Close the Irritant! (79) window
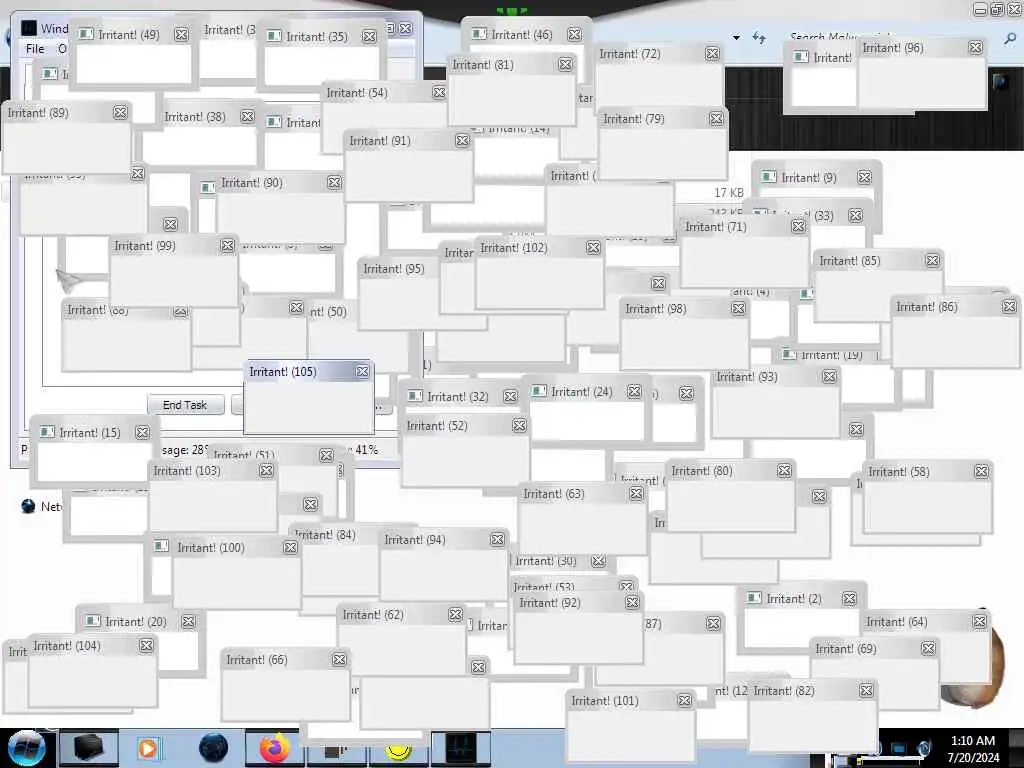1024x768 pixels. [x=716, y=119]
